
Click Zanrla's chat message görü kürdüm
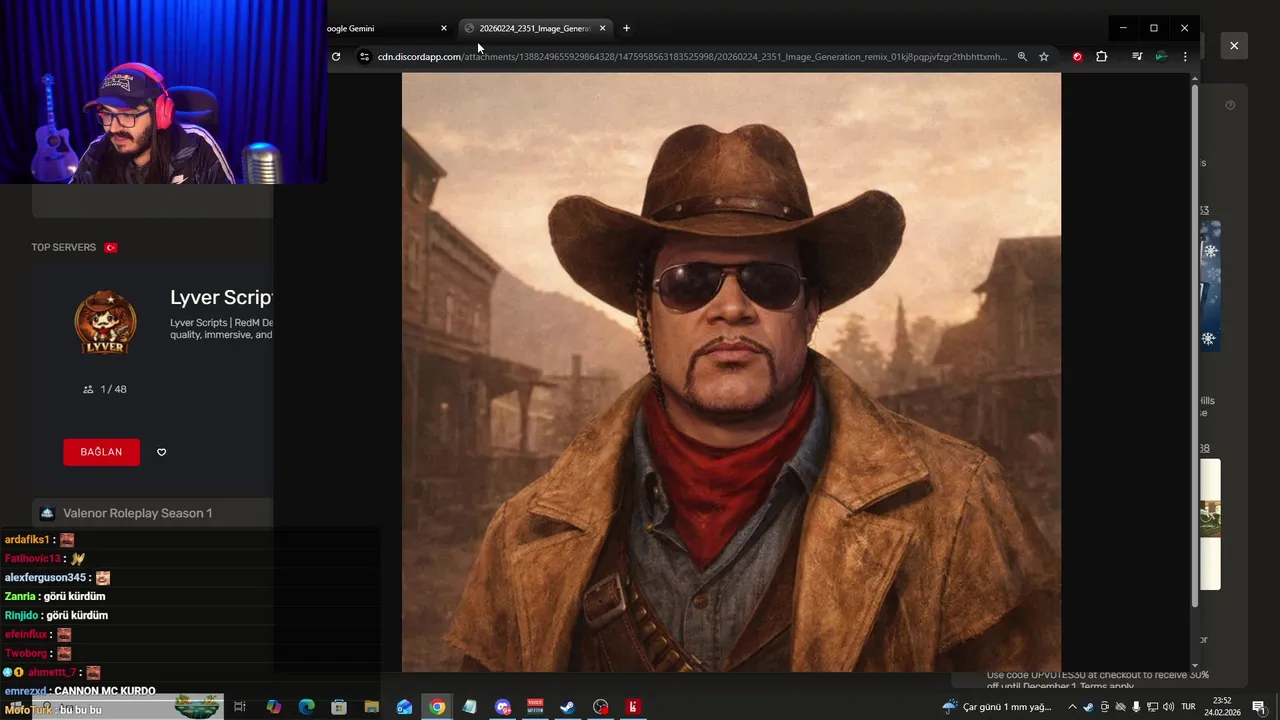[74, 596]
